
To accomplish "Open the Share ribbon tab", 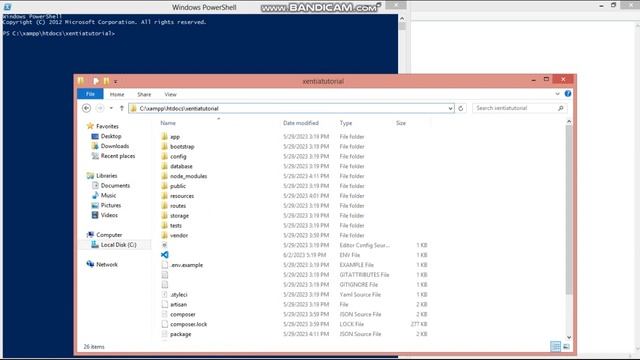I will coord(144,94).
